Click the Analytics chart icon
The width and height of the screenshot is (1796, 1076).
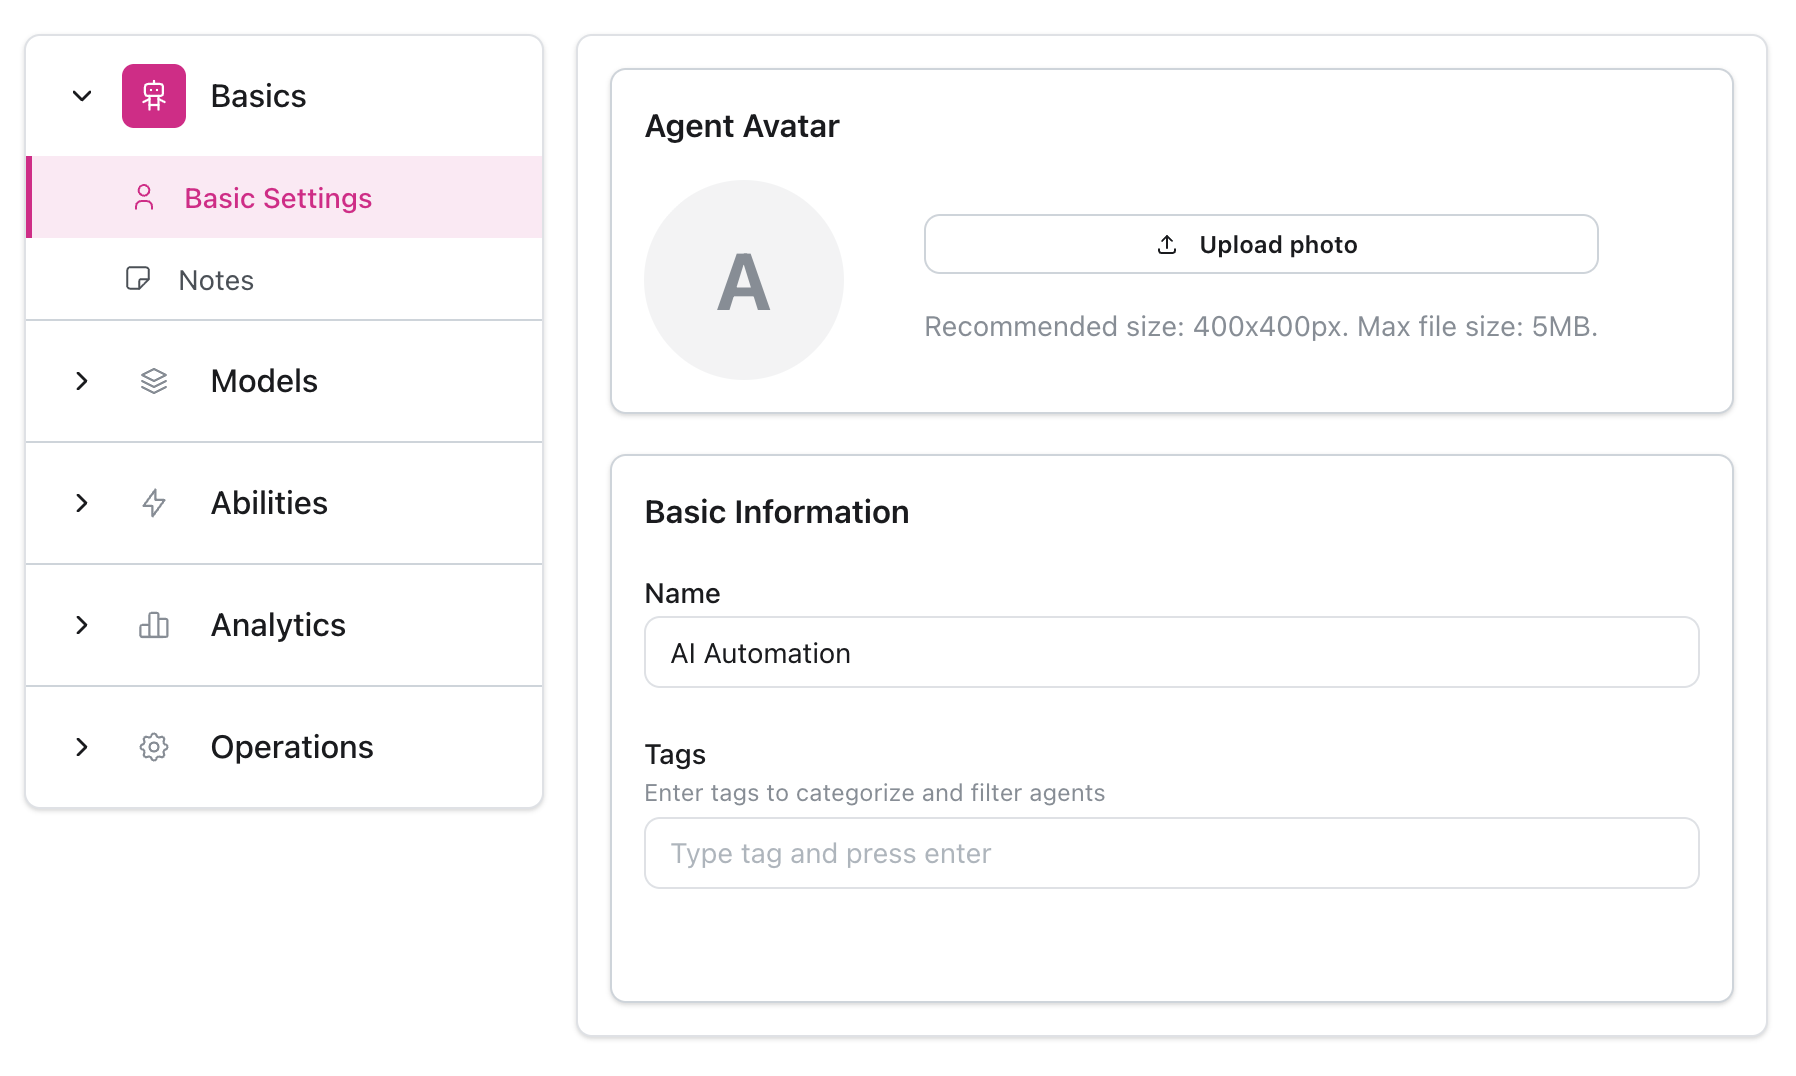(153, 625)
